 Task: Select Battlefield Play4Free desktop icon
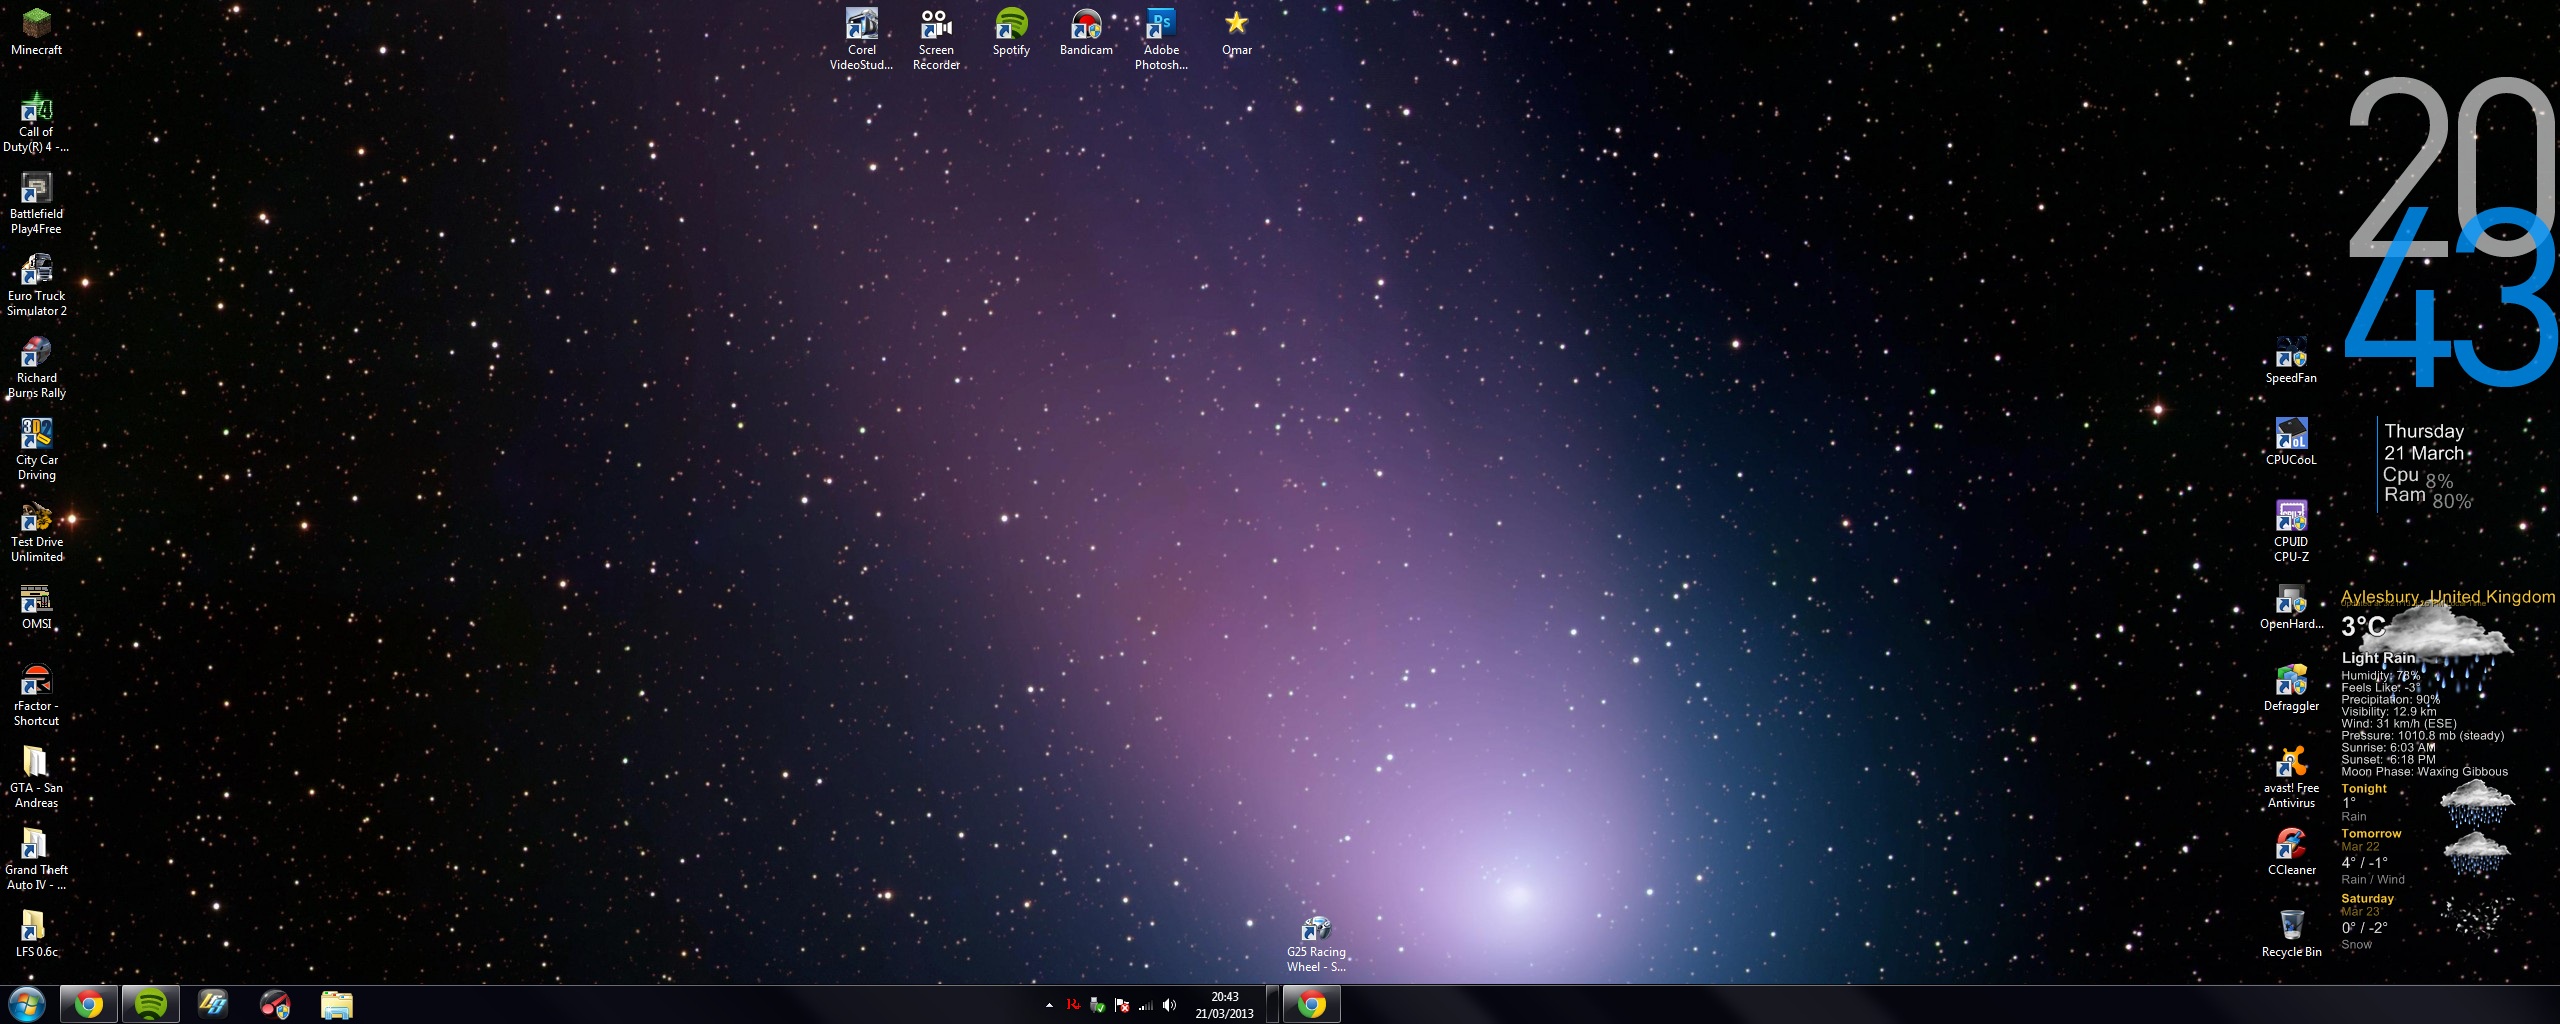(x=36, y=204)
